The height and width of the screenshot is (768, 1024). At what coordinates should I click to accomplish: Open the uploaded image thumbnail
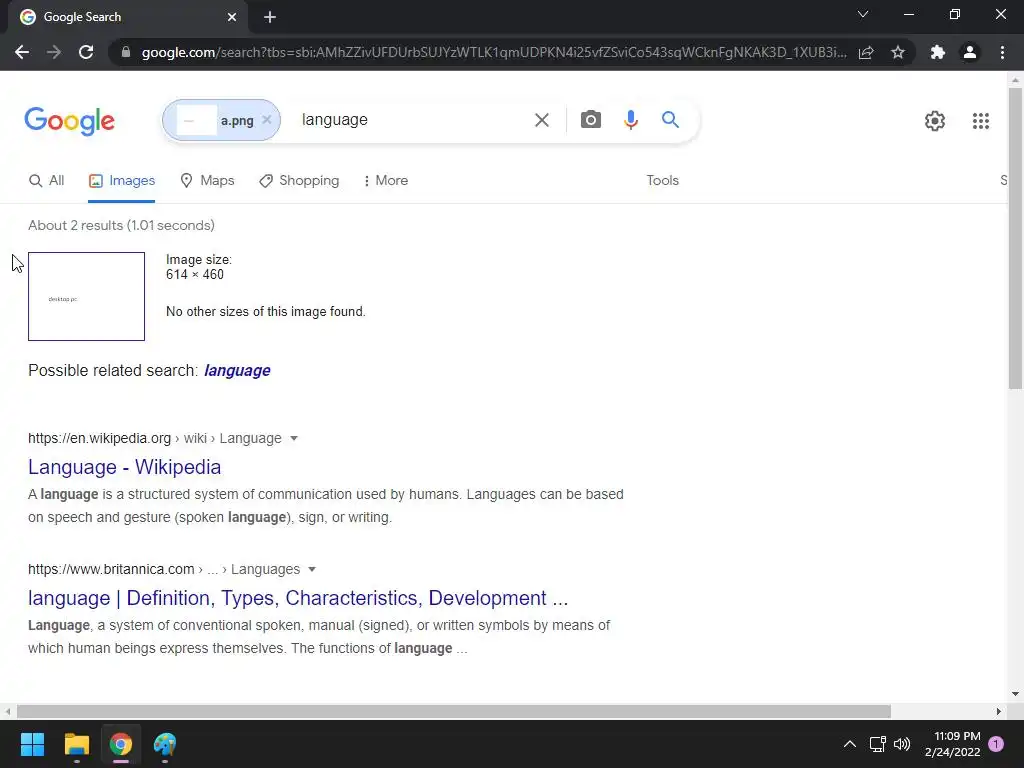click(86, 296)
